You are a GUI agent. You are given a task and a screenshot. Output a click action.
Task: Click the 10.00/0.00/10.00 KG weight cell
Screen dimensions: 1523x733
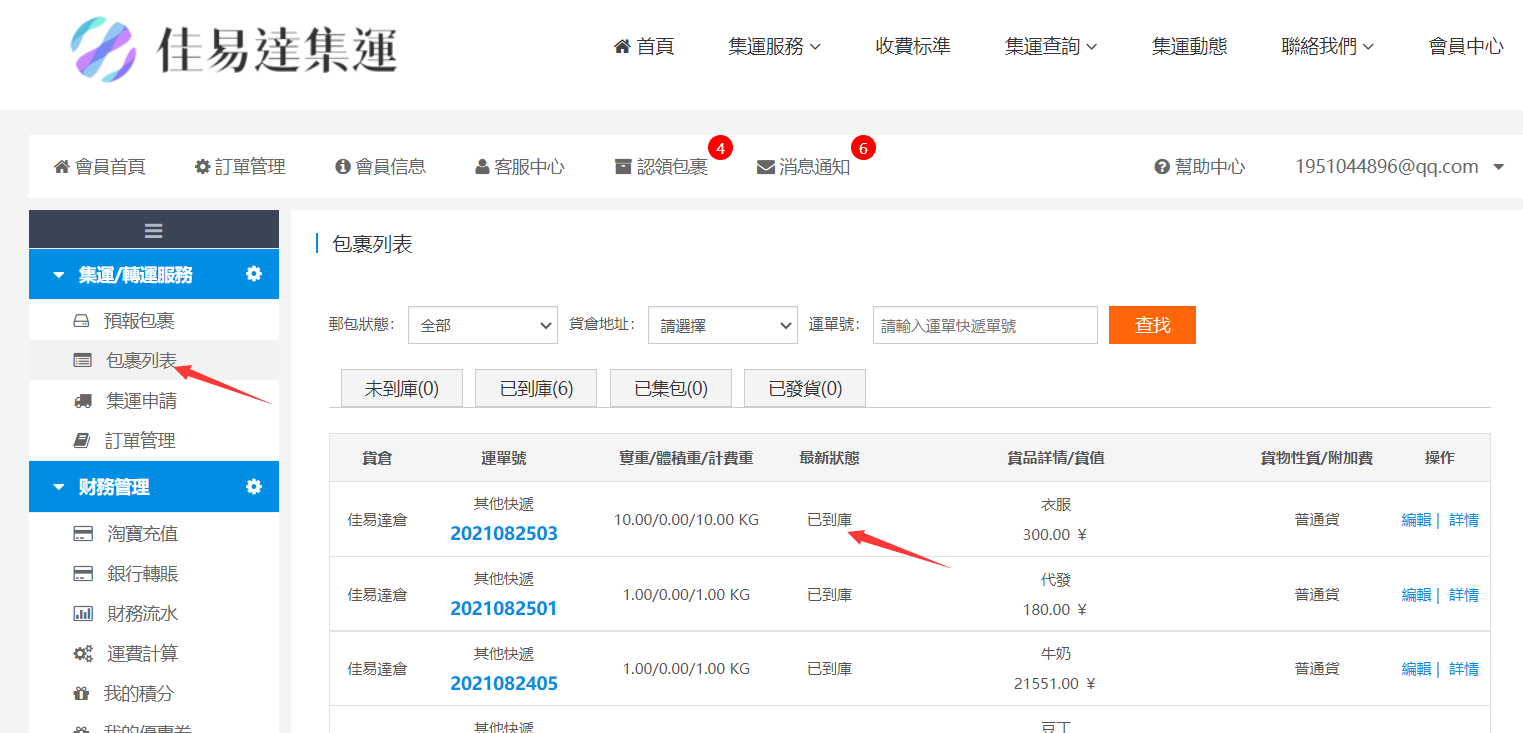[686, 520]
